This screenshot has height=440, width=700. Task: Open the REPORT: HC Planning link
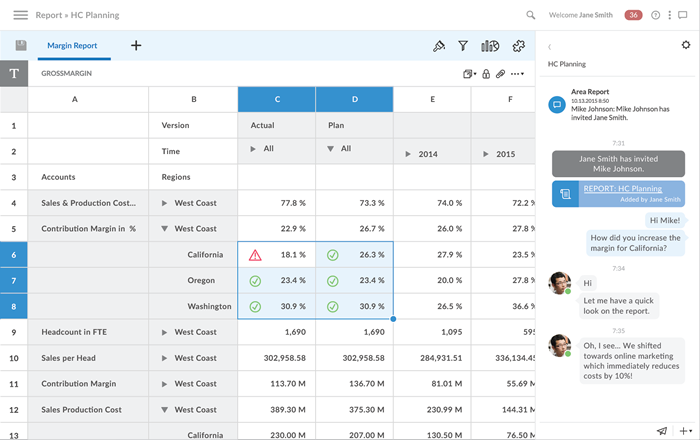click(x=622, y=189)
